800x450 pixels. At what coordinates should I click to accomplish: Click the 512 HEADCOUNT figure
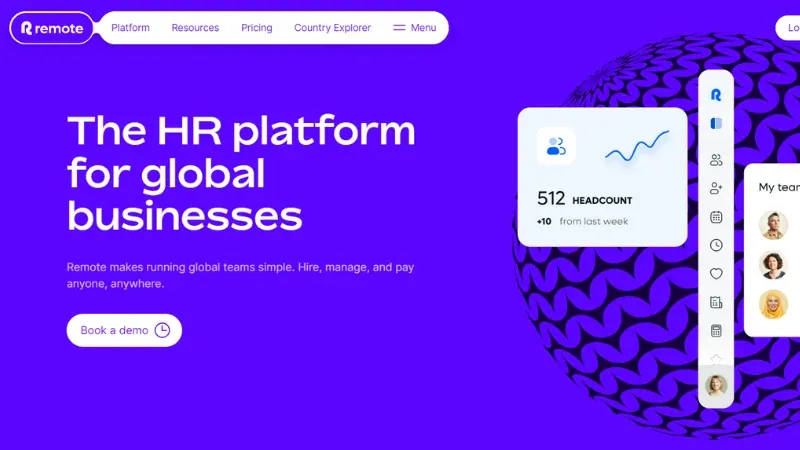(584, 198)
